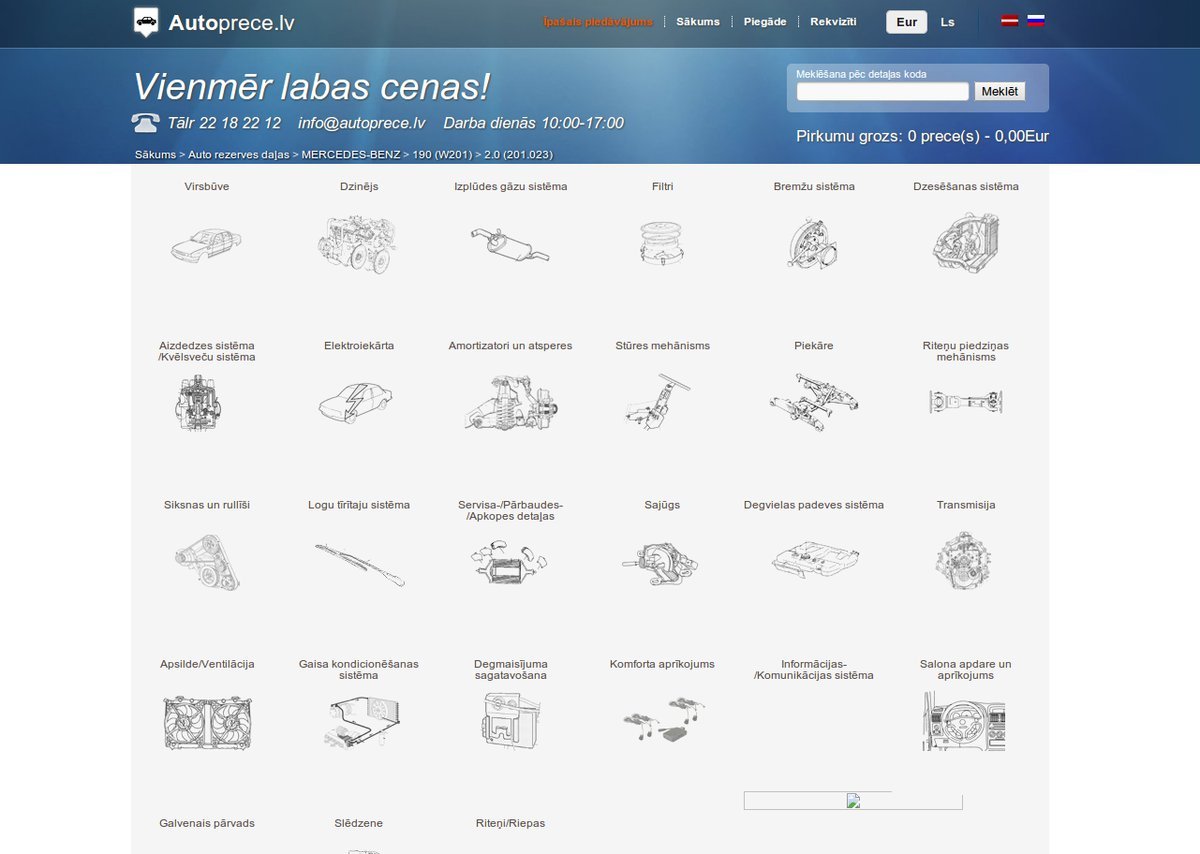Switch currency to Eur
This screenshot has height=854, width=1200.
(906, 22)
